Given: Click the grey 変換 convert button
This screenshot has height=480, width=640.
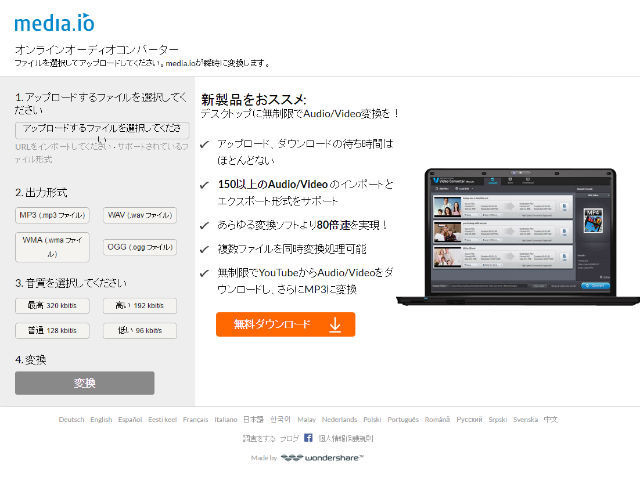Looking at the screenshot, I should (x=84, y=383).
